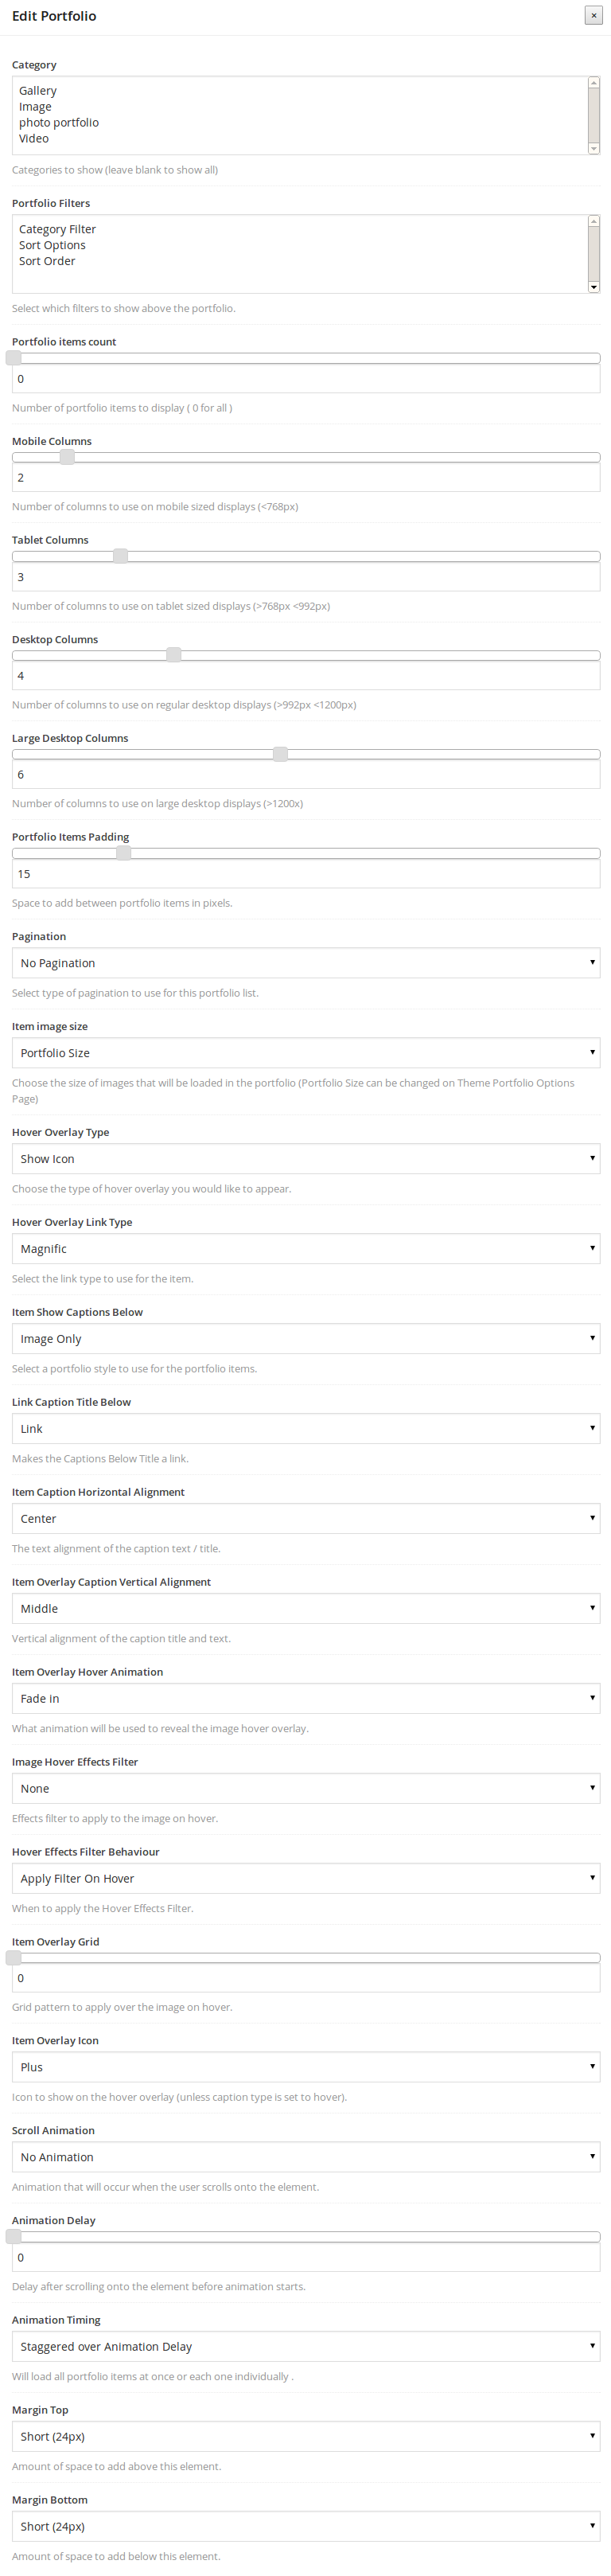Click the Portfolio Items Padding value field

pos(306,874)
